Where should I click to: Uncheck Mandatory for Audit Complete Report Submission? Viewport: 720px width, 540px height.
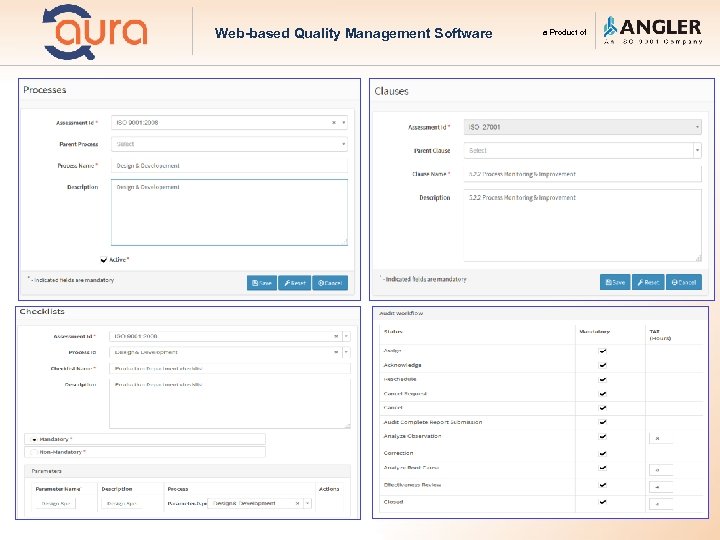point(603,422)
